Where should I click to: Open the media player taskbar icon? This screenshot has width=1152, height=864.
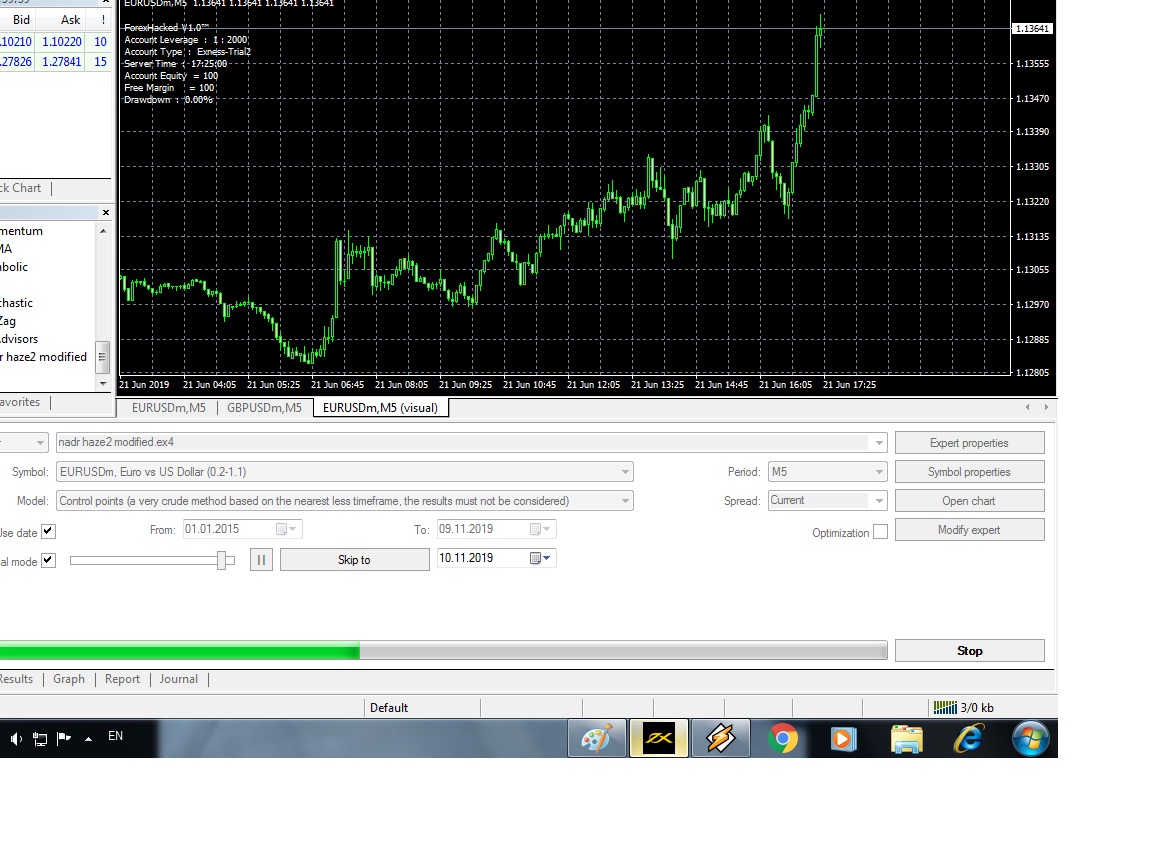[x=843, y=738]
